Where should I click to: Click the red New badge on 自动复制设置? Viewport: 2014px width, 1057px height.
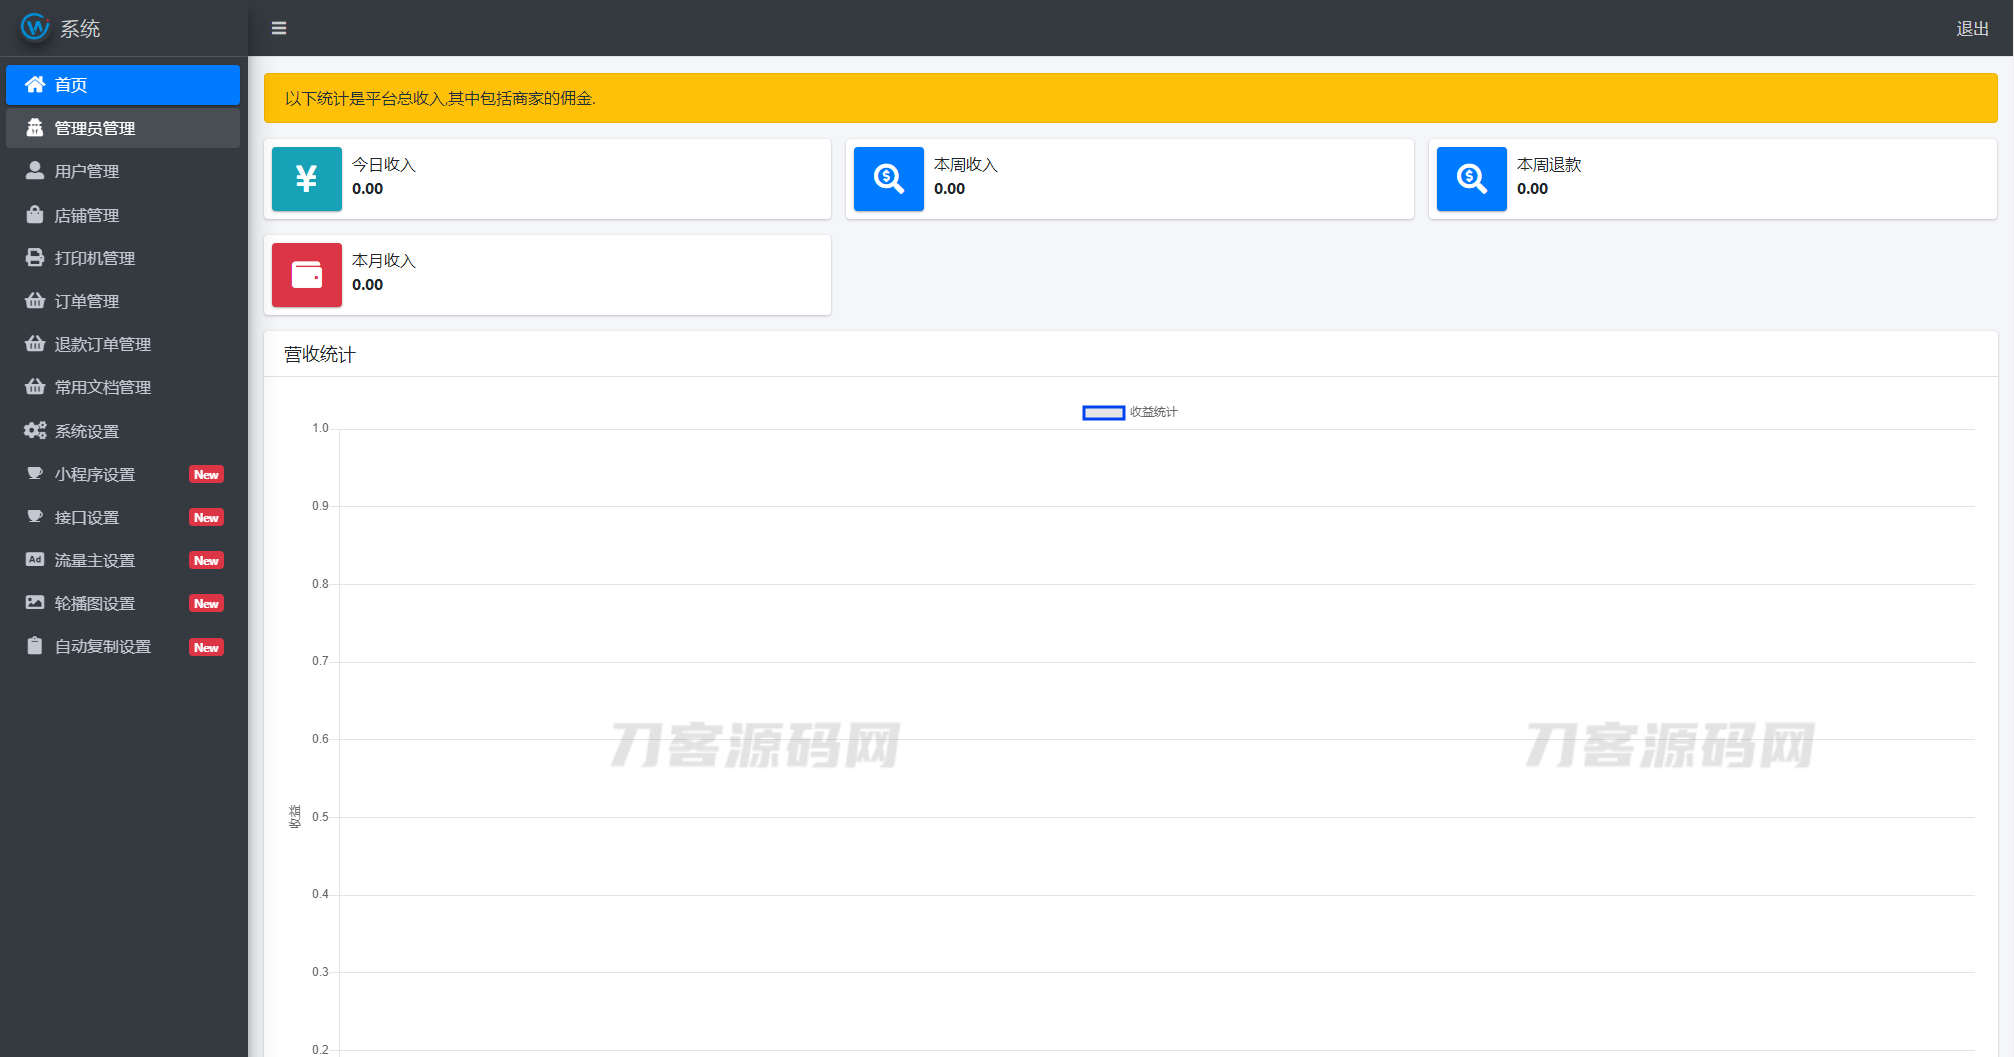(x=206, y=646)
